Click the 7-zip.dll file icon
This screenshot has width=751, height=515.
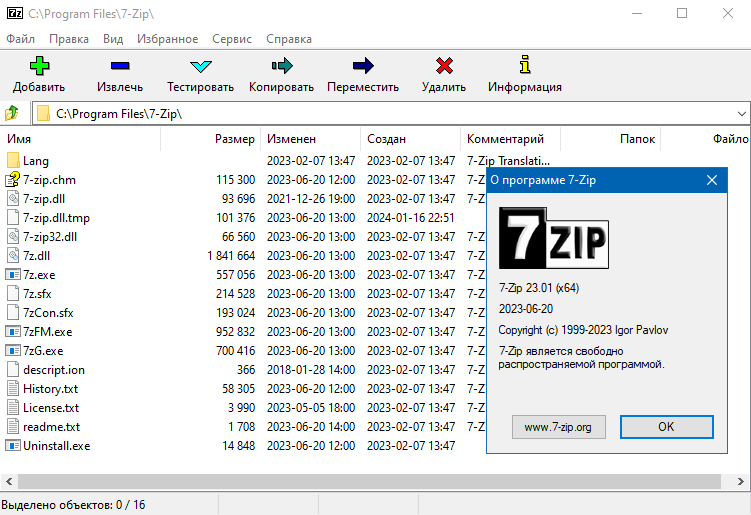13,198
